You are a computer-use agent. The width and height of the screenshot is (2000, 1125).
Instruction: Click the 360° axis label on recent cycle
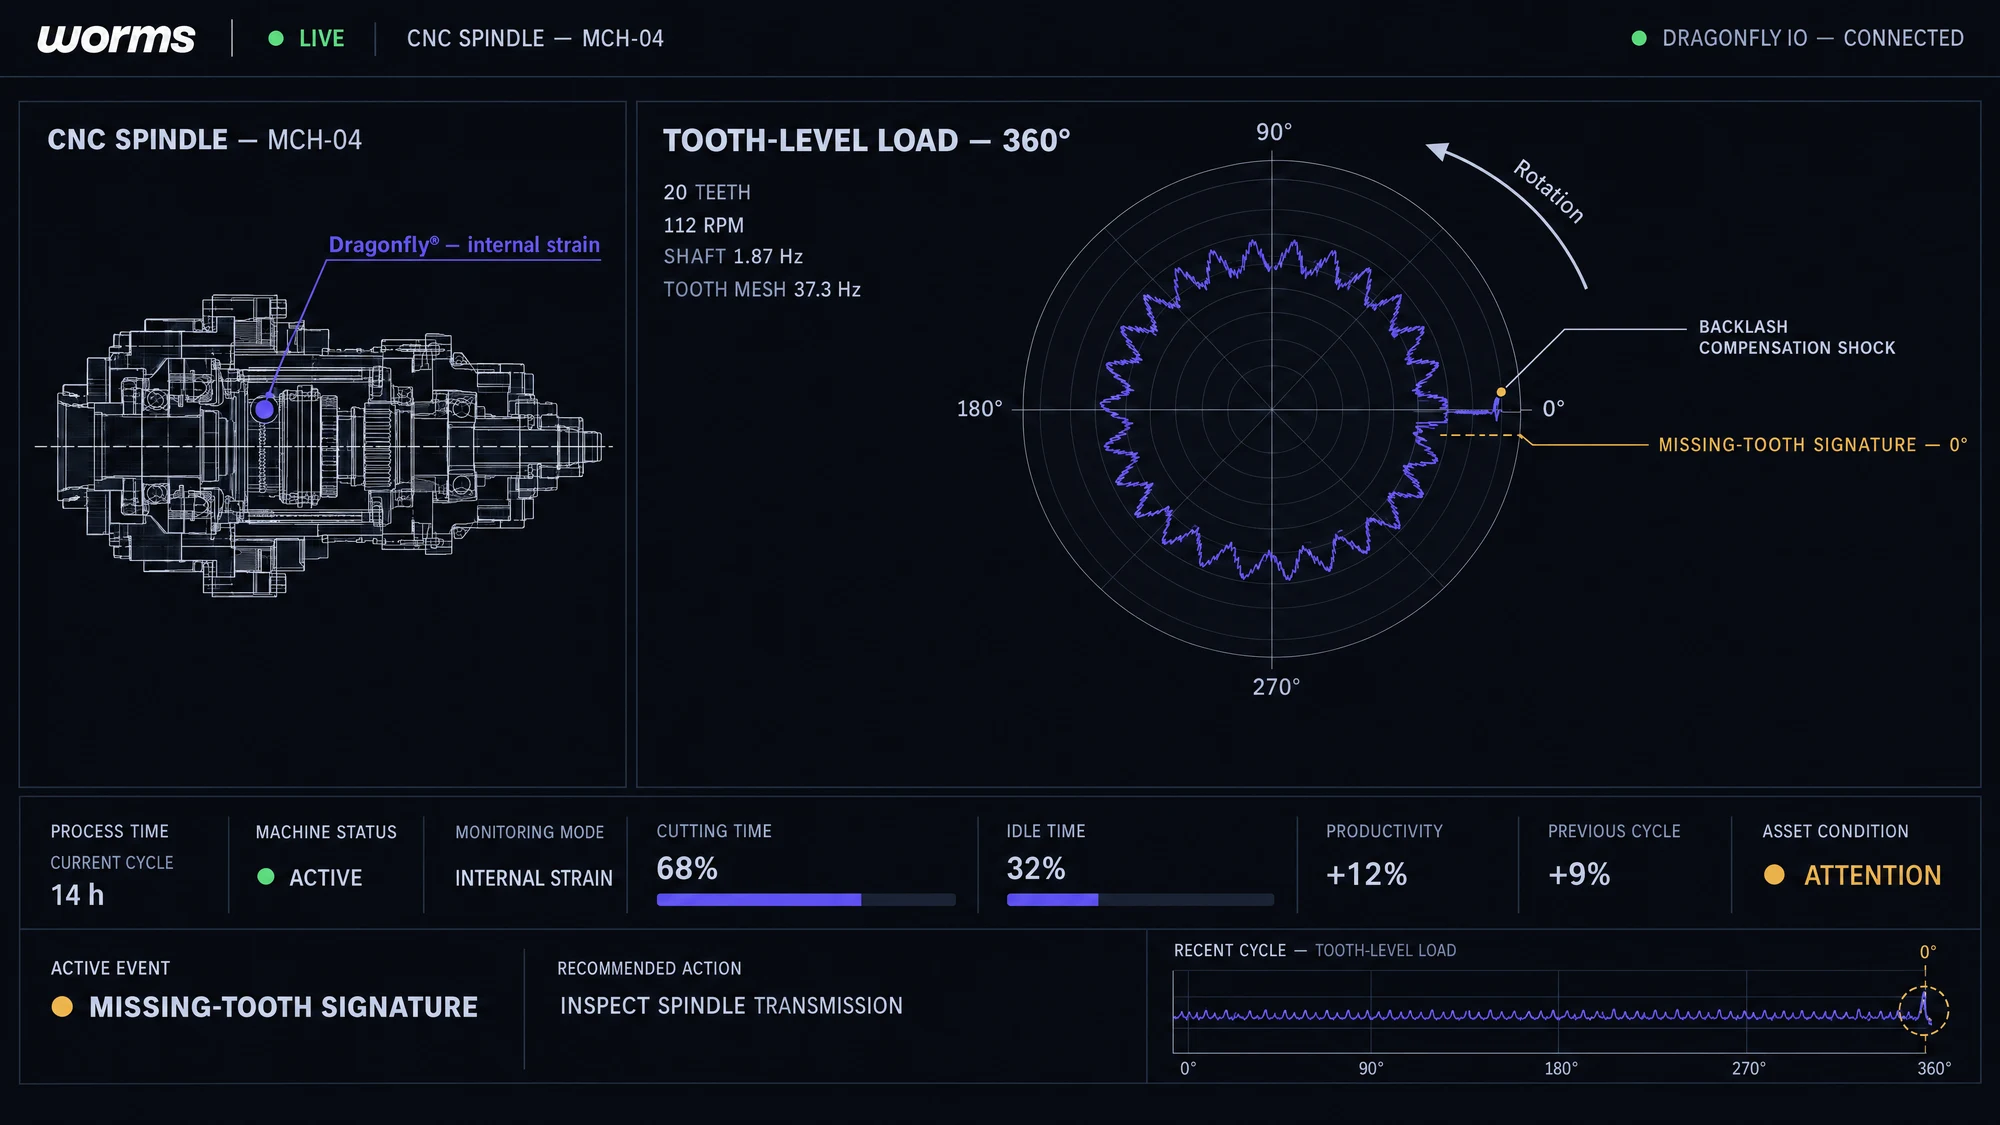(x=1934, y=1069)
